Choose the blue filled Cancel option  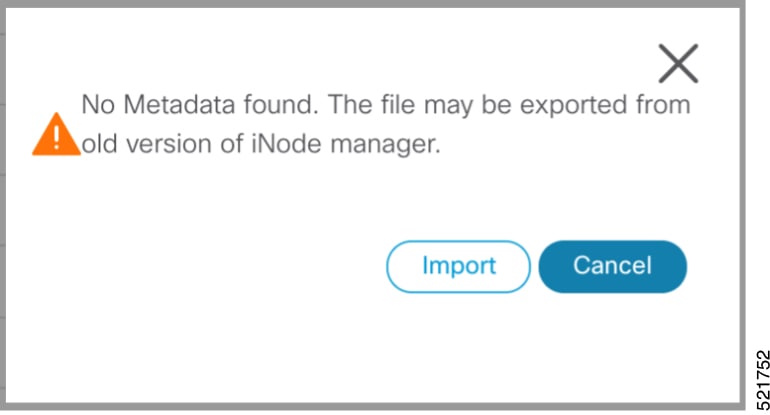(612, 267)
